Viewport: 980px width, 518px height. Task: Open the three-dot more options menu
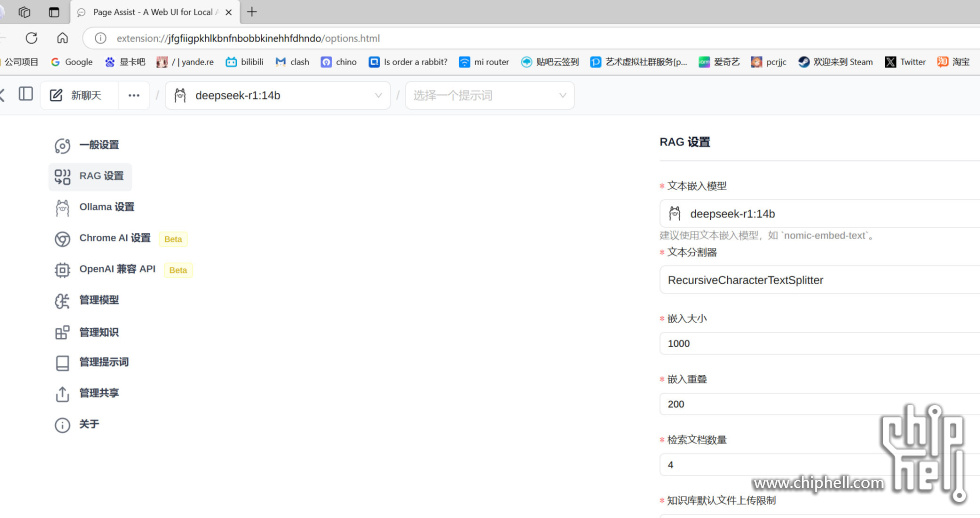[134, 96]
